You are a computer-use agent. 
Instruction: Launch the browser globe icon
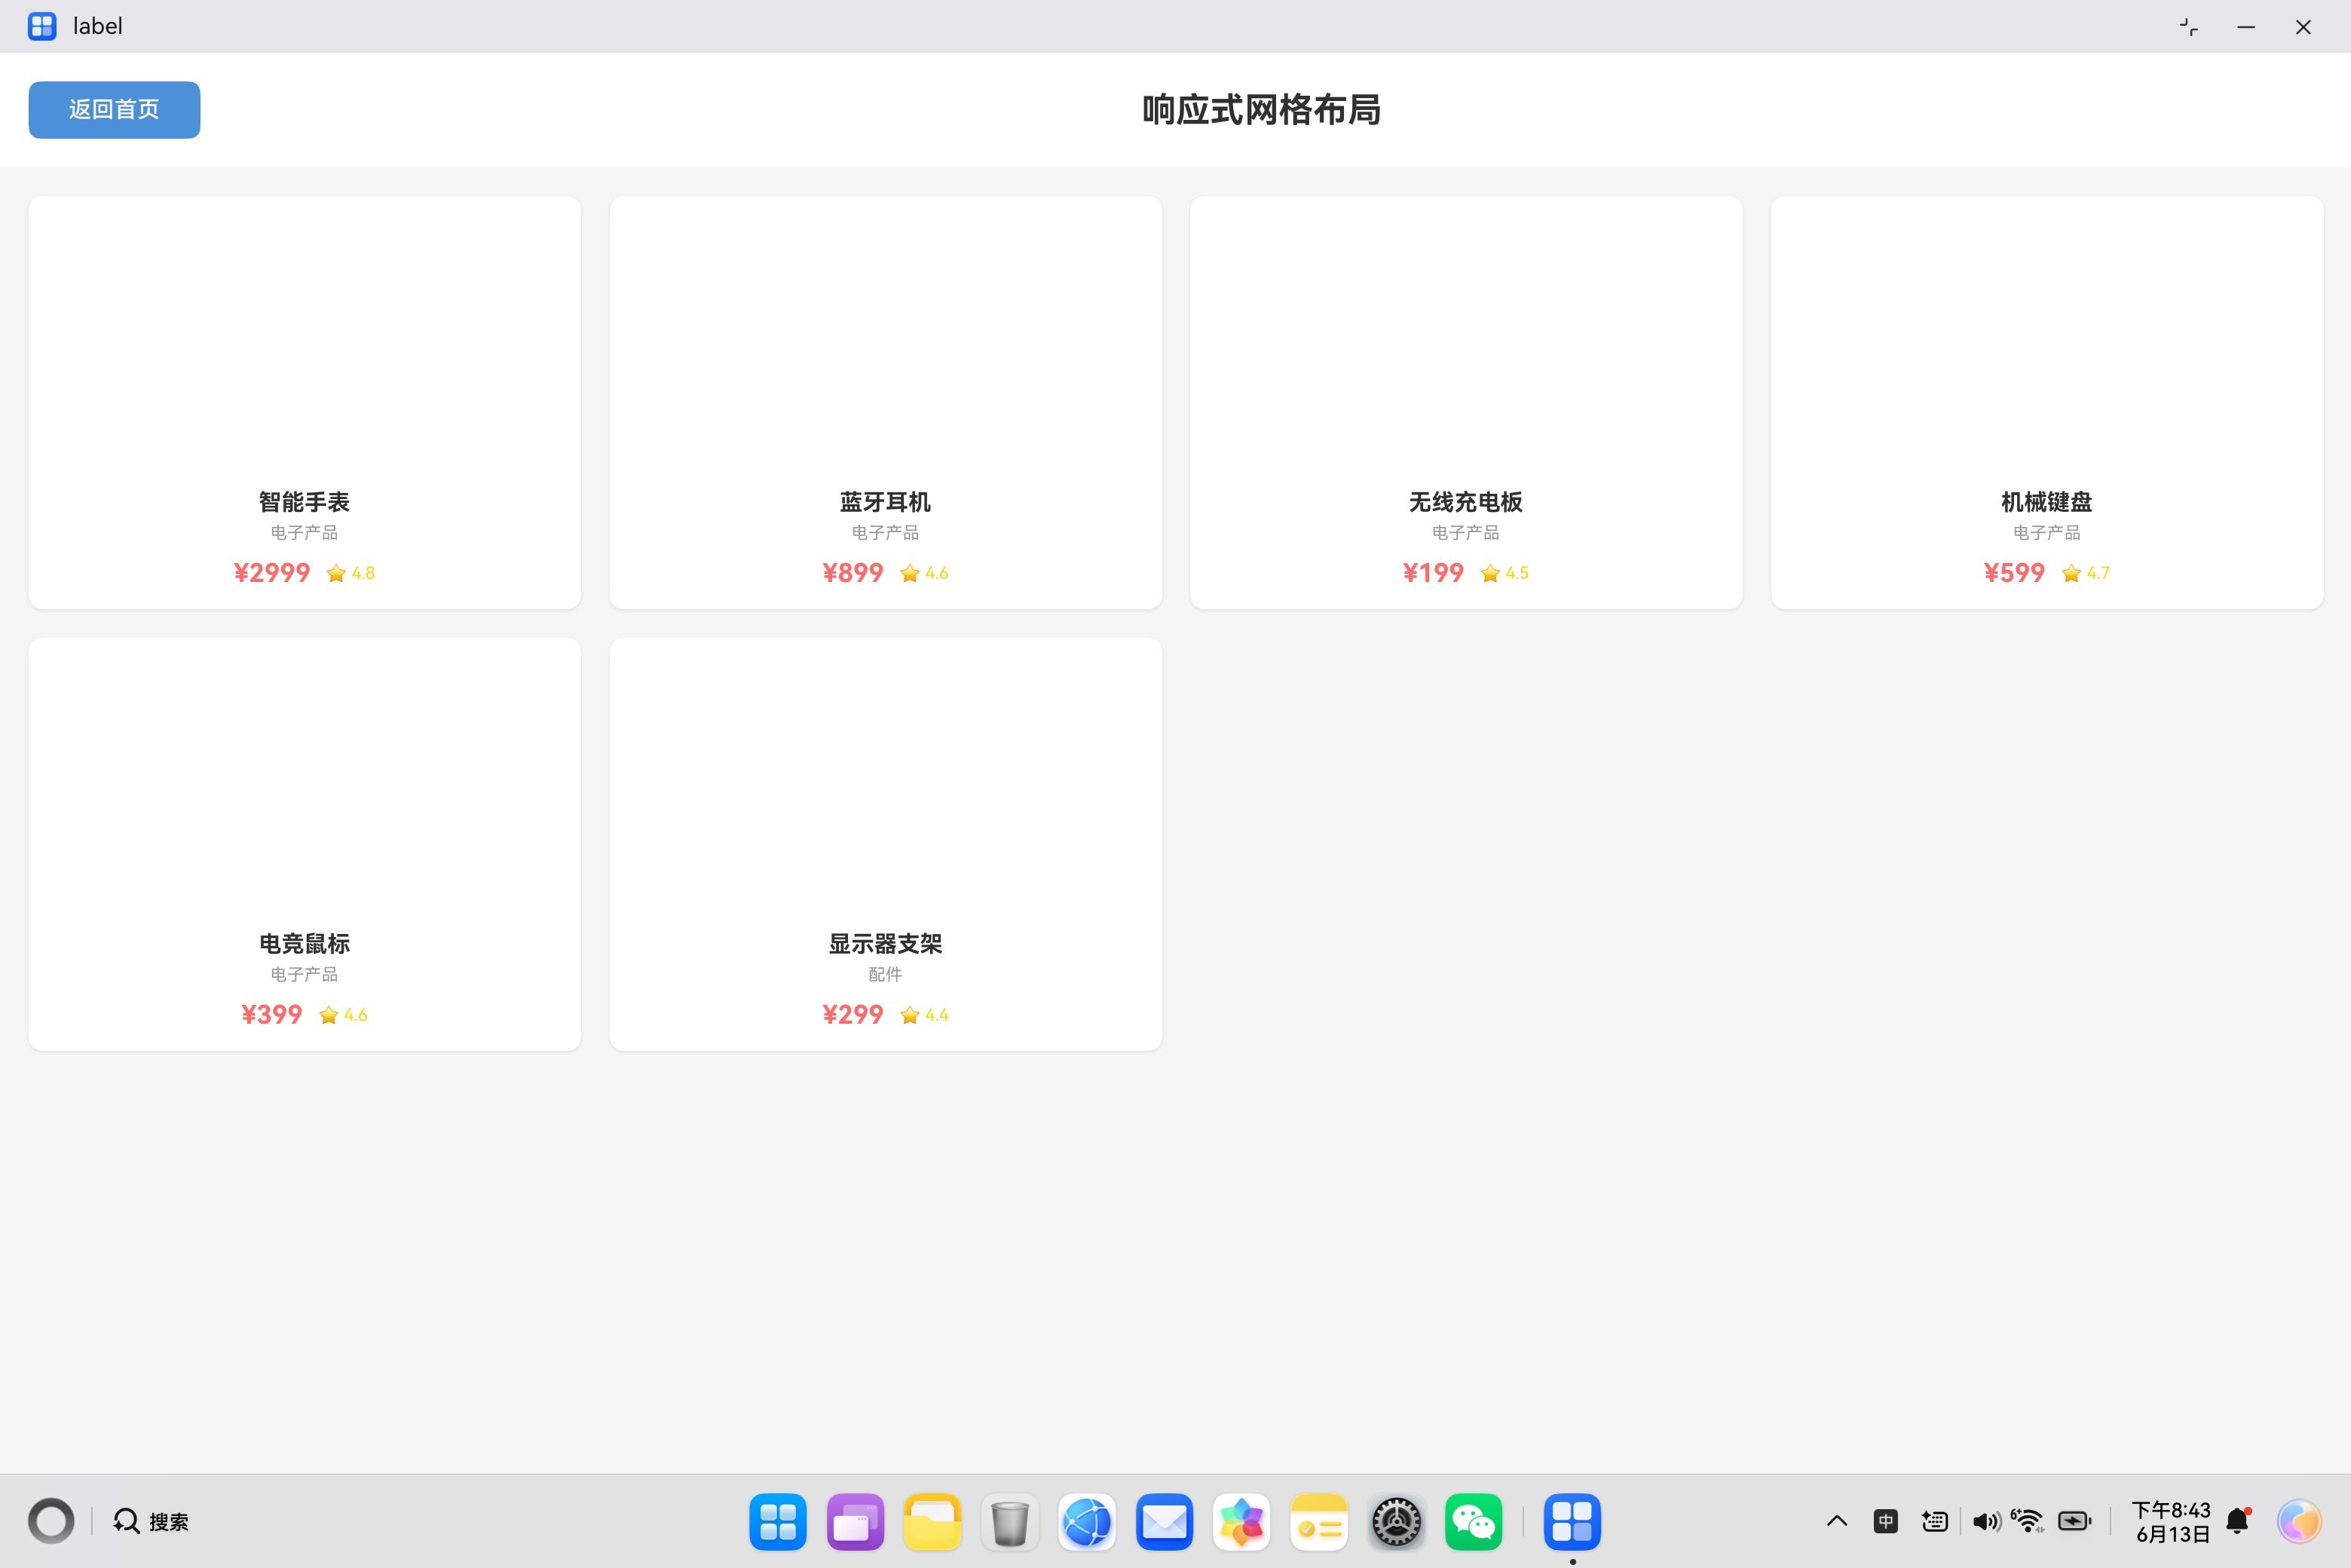1087,1522
